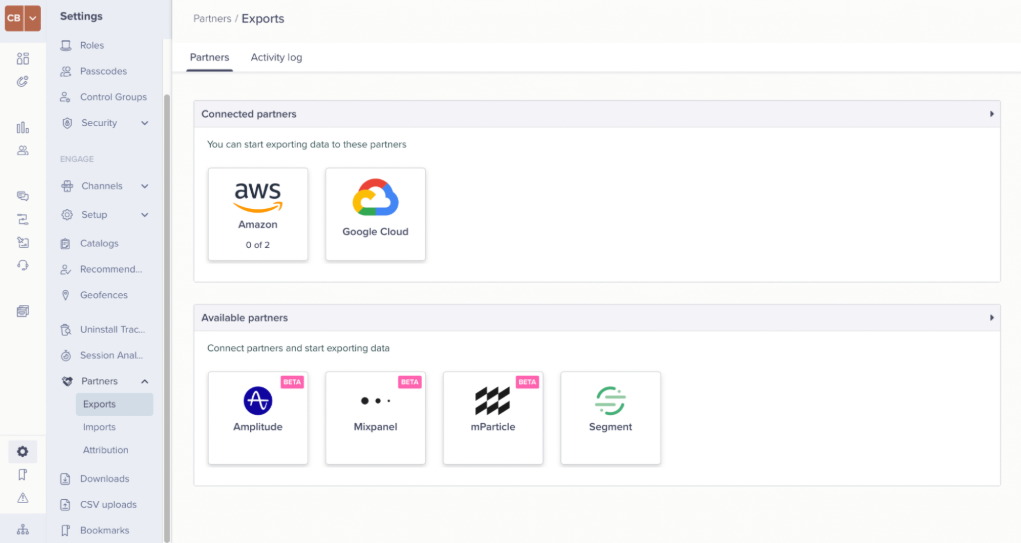This screenshot has height=543, width=1021.
Task: Connect the Segment partner card
Action: click(x=611, y=418)
